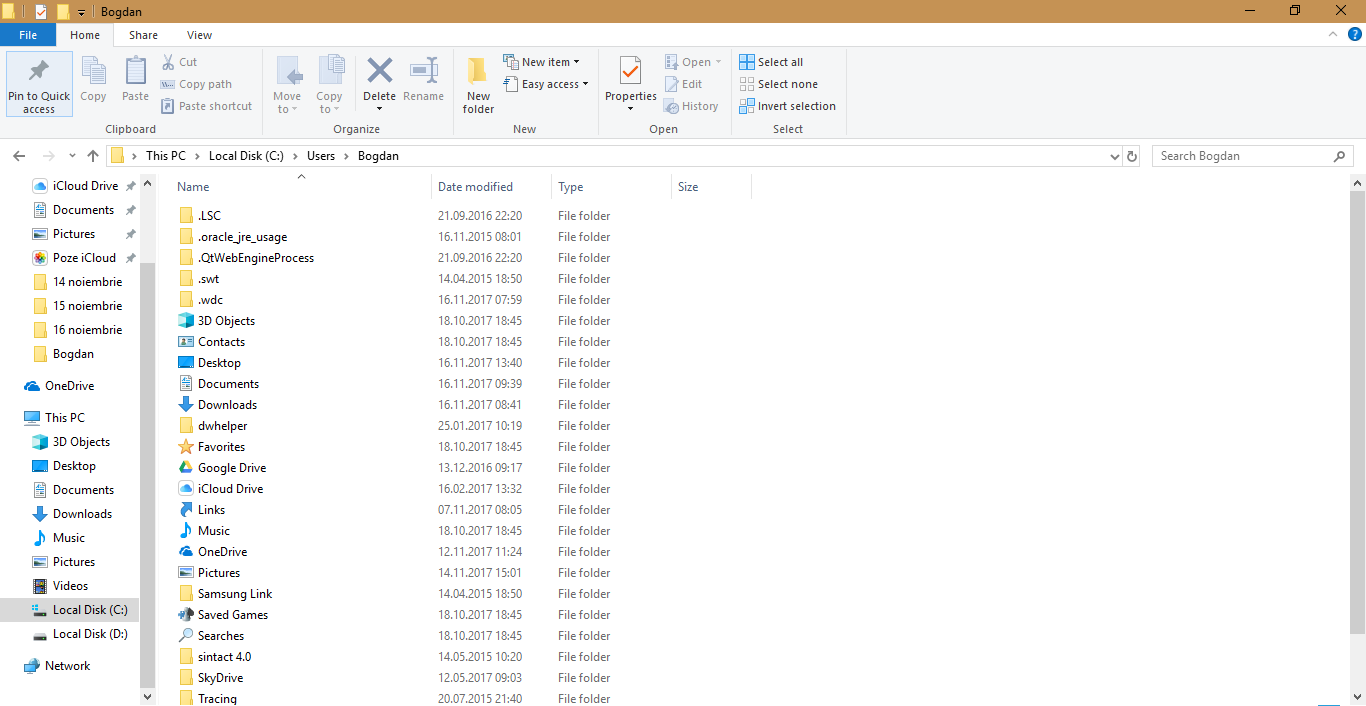Open the Google Drive folder in file list
Image resolution: width=1366 pixels, height=706 pixels.
[231, 468]
